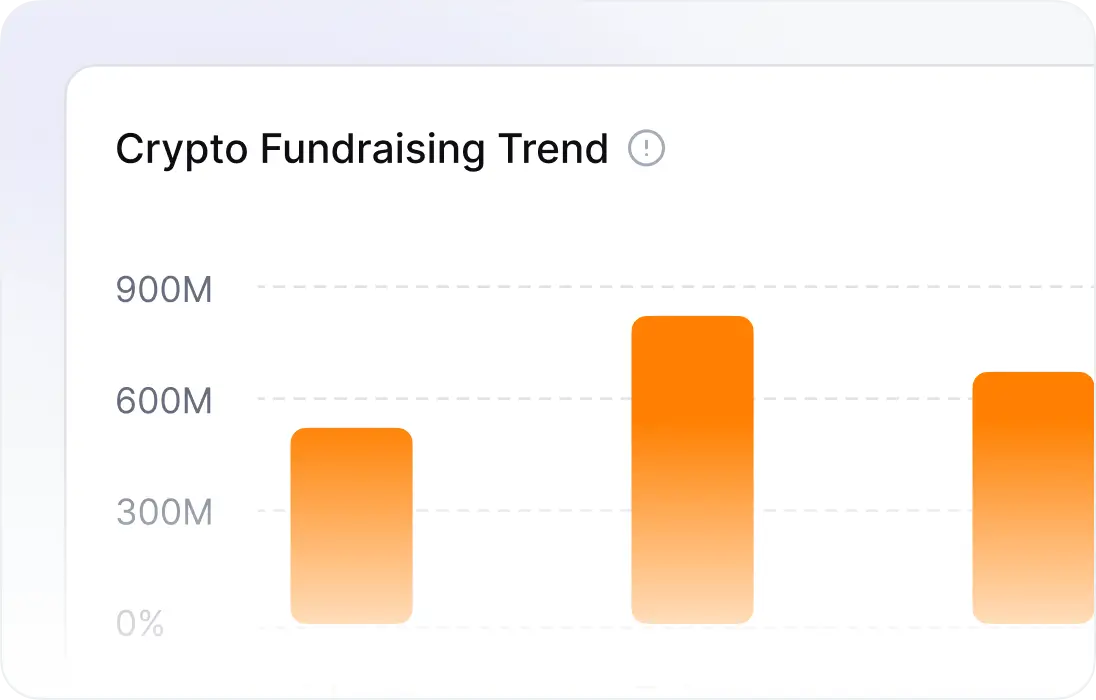
Task: Click the 300M dashed gridline between last two bars
Action: [862, 511]
